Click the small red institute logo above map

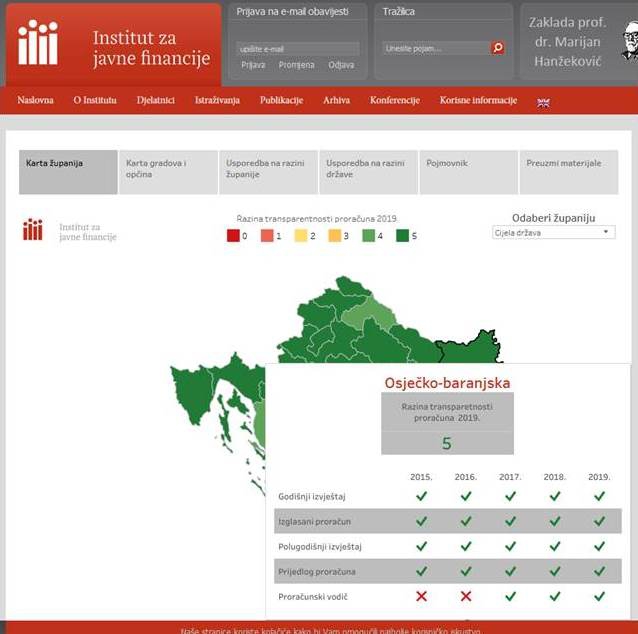pyautogui.click(x=33, y=230)
